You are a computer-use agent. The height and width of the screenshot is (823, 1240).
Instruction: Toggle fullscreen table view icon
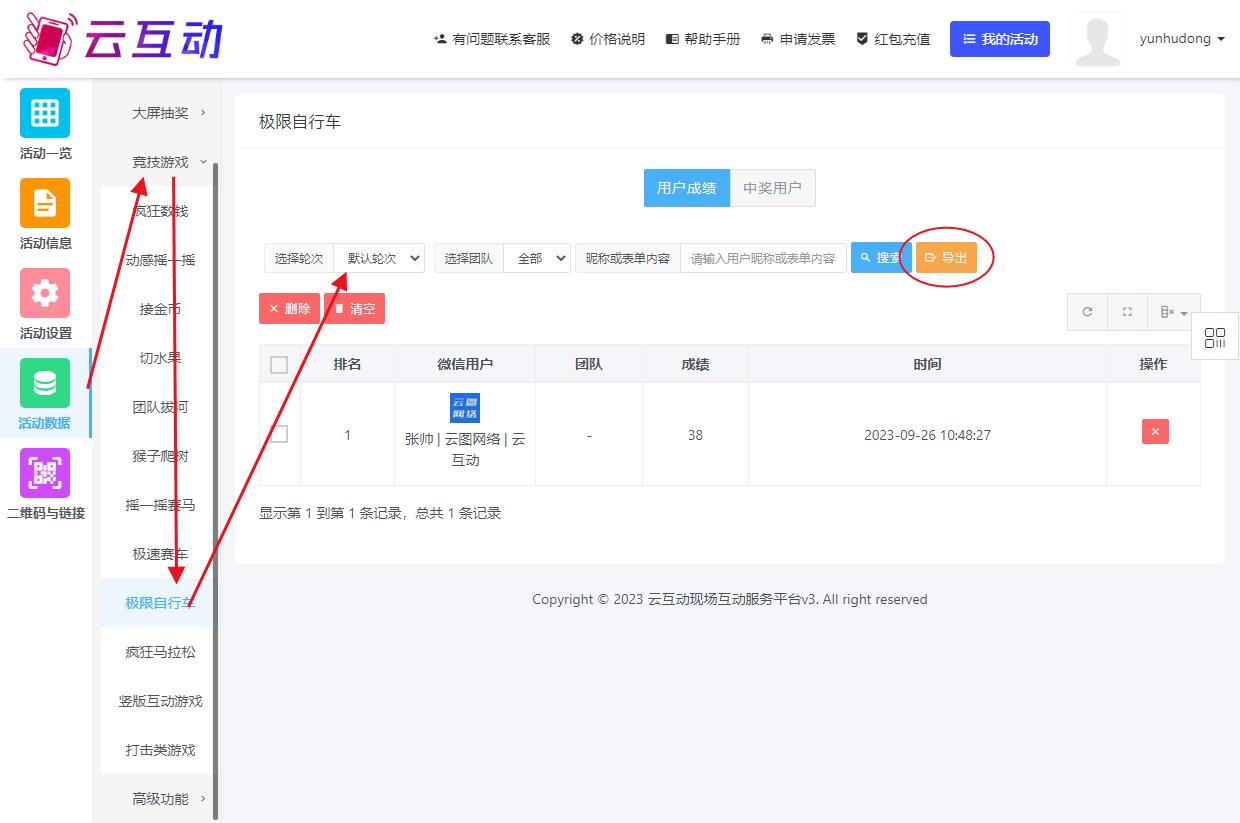click(x=1127, y=312)
